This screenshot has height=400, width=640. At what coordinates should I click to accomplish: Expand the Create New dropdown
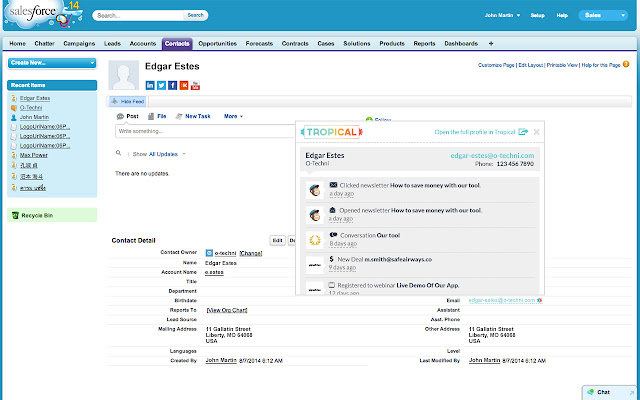[x=52, y=63]
